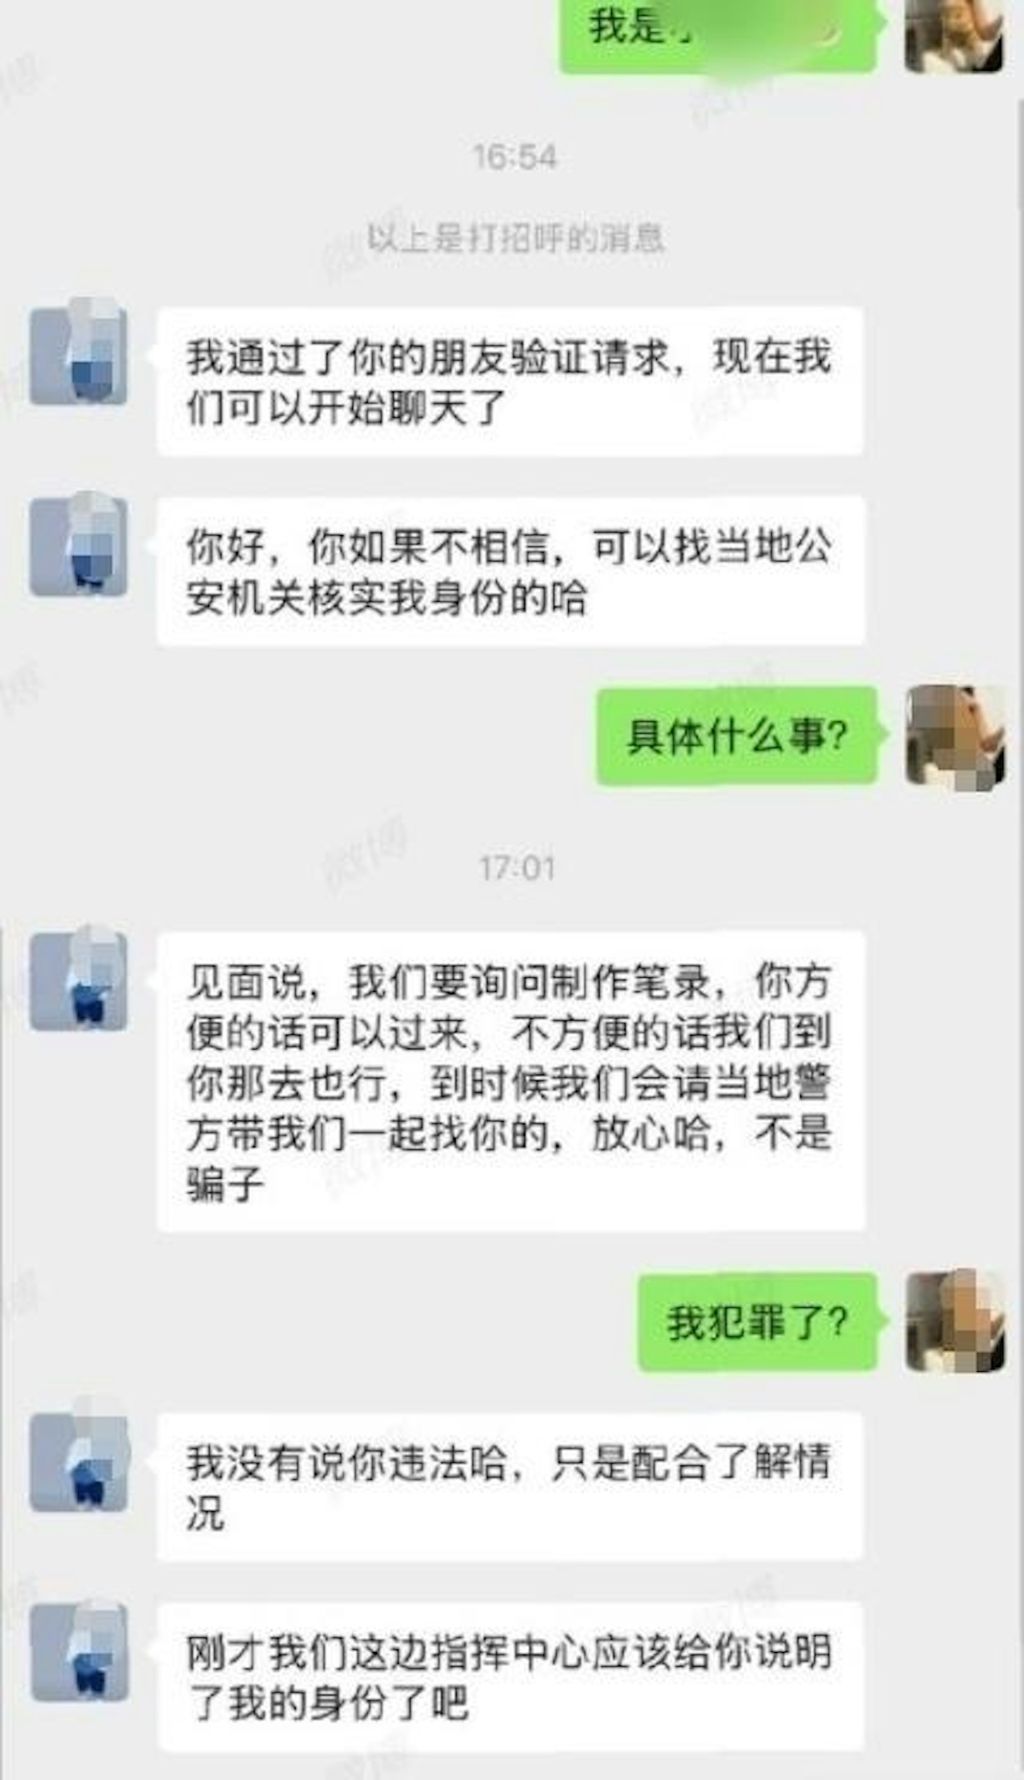Select the green '具体什么事?' message bubble
The image size is (1024, 1780).
[737, 736]
